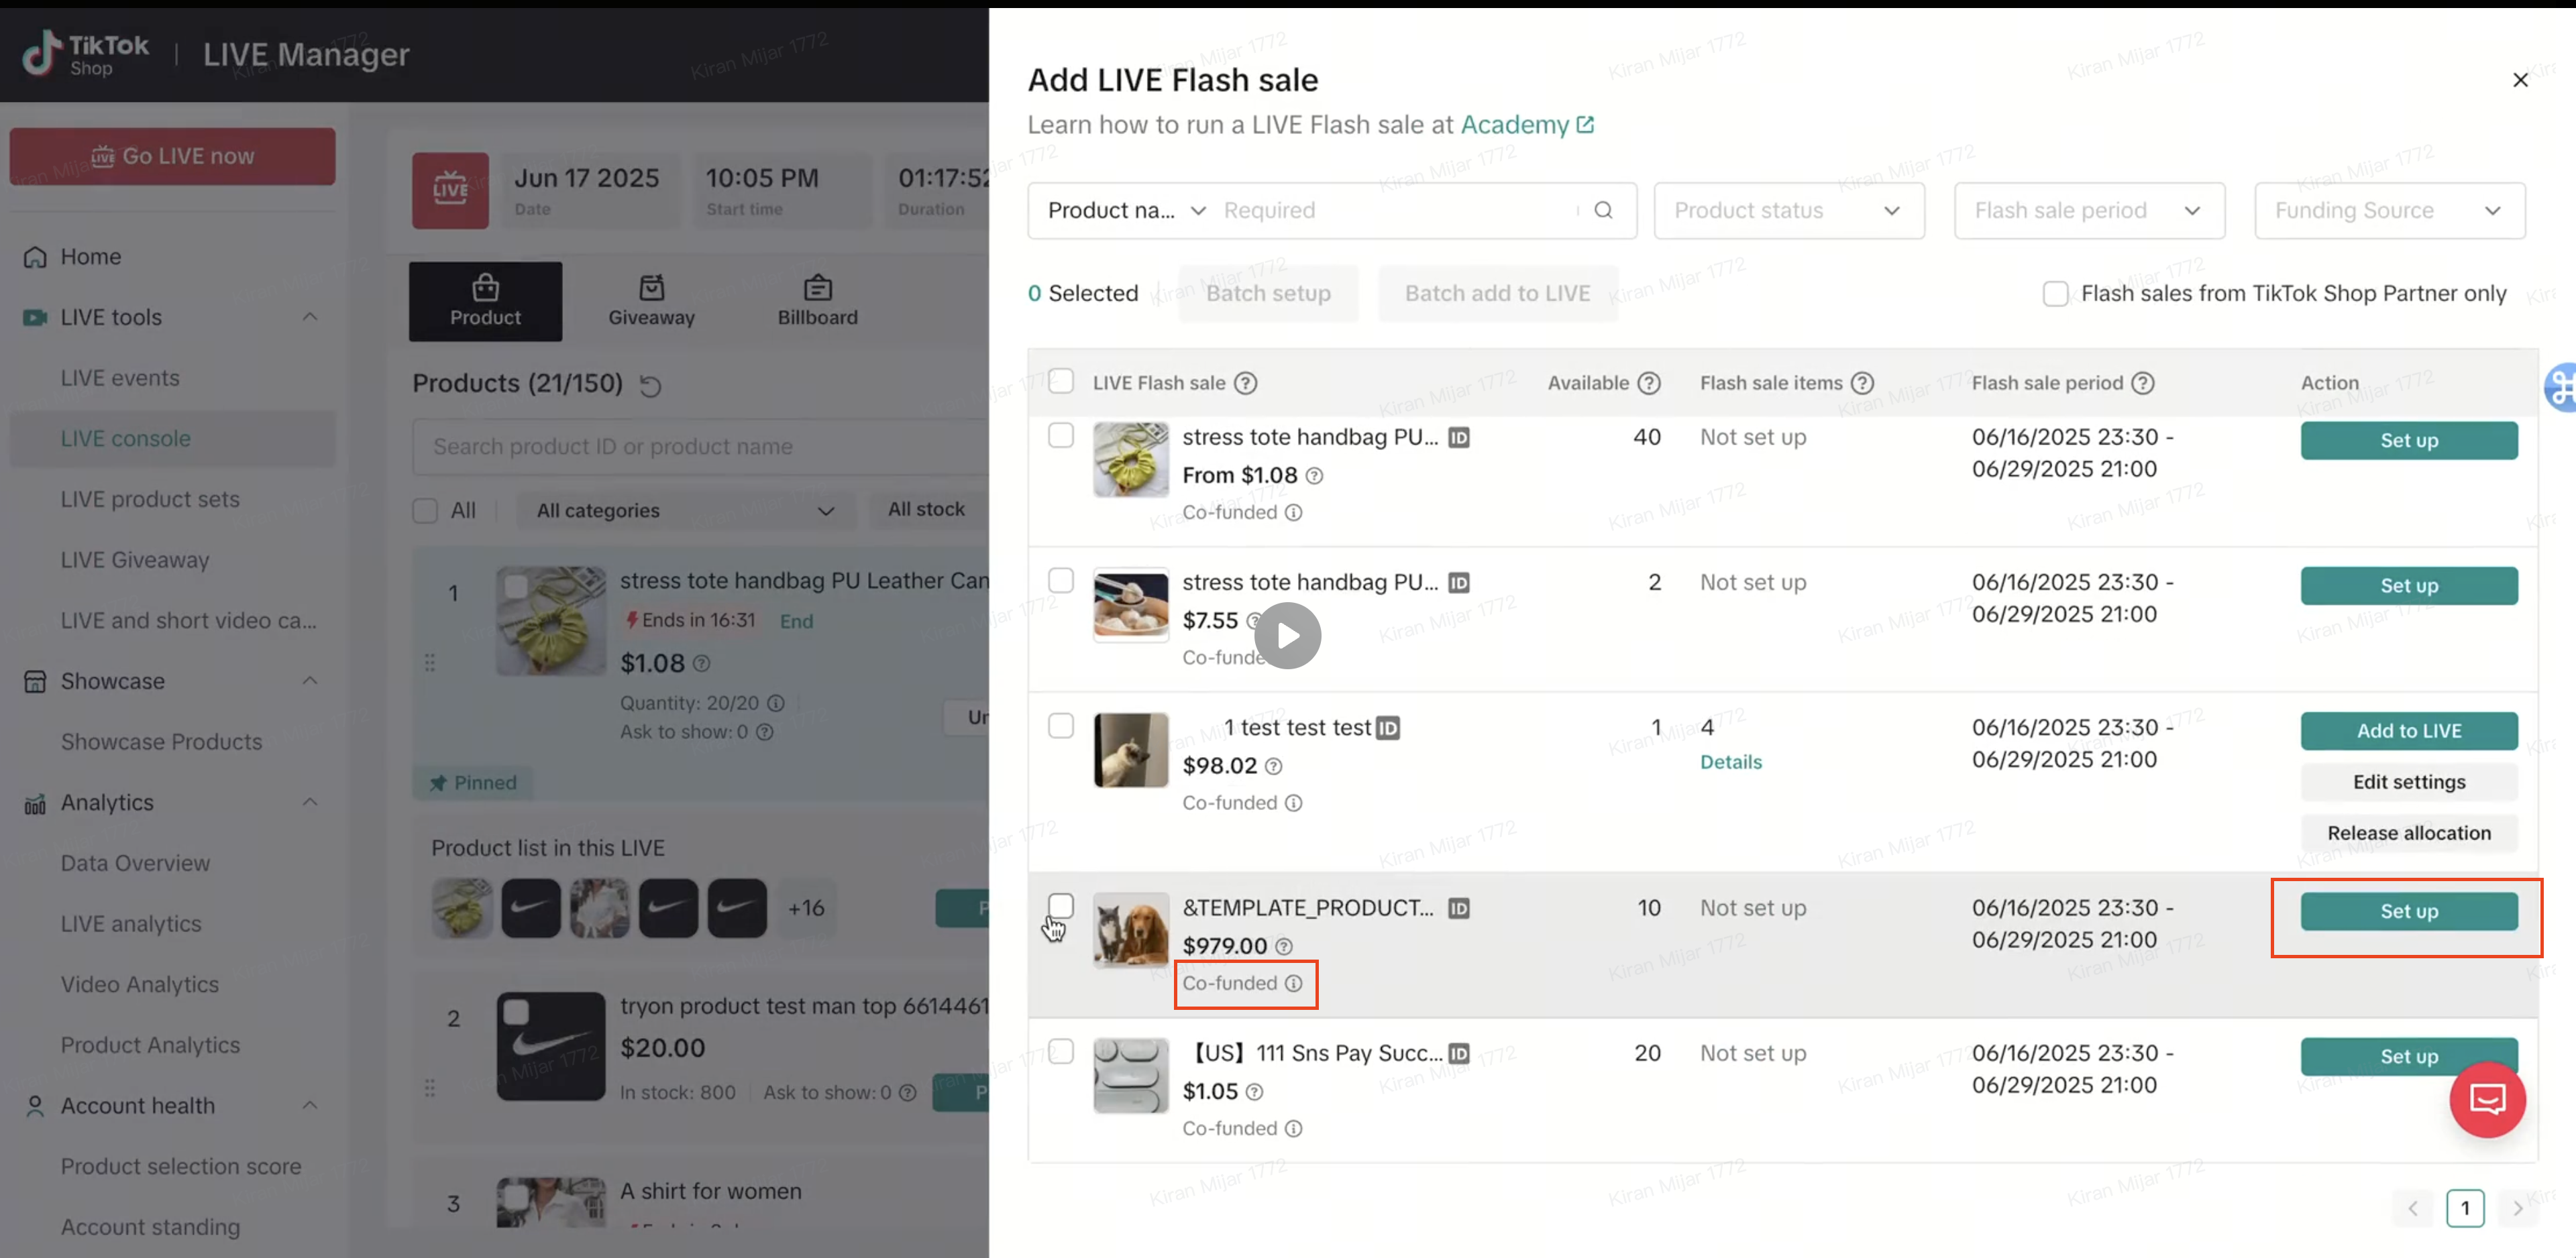Toggle the select-all checkbox in table header
2576x1258 pixels.
click(1060, 381)
